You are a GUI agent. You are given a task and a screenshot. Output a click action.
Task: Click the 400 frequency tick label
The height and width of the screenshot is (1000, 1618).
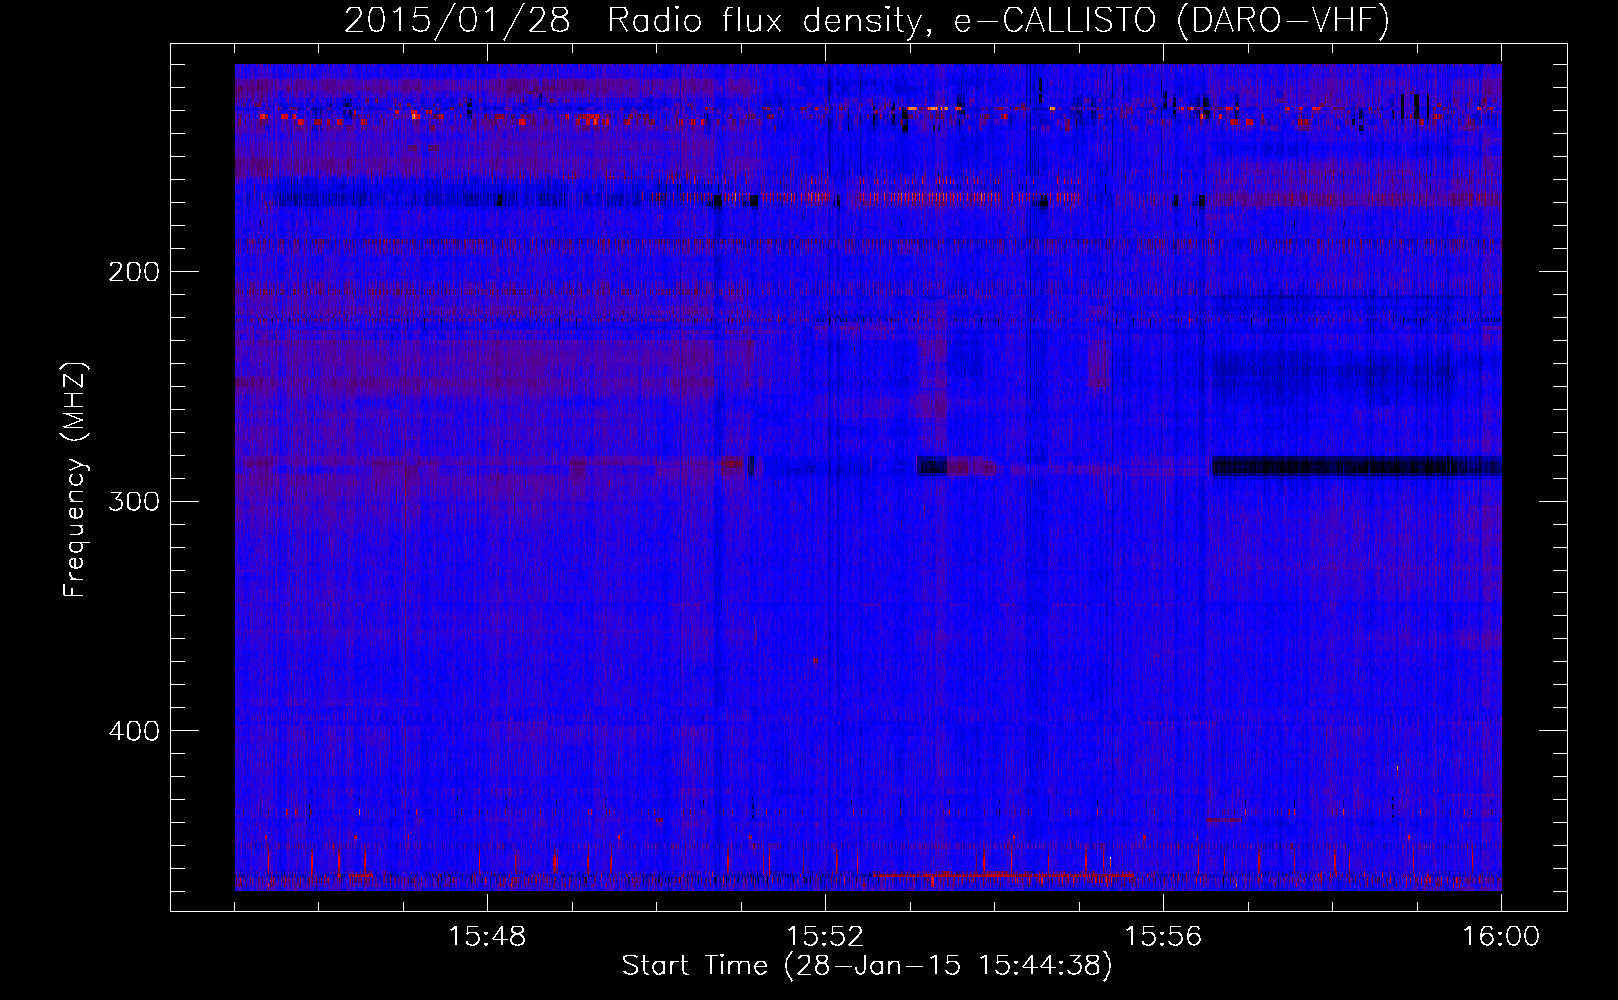[134, 731]
